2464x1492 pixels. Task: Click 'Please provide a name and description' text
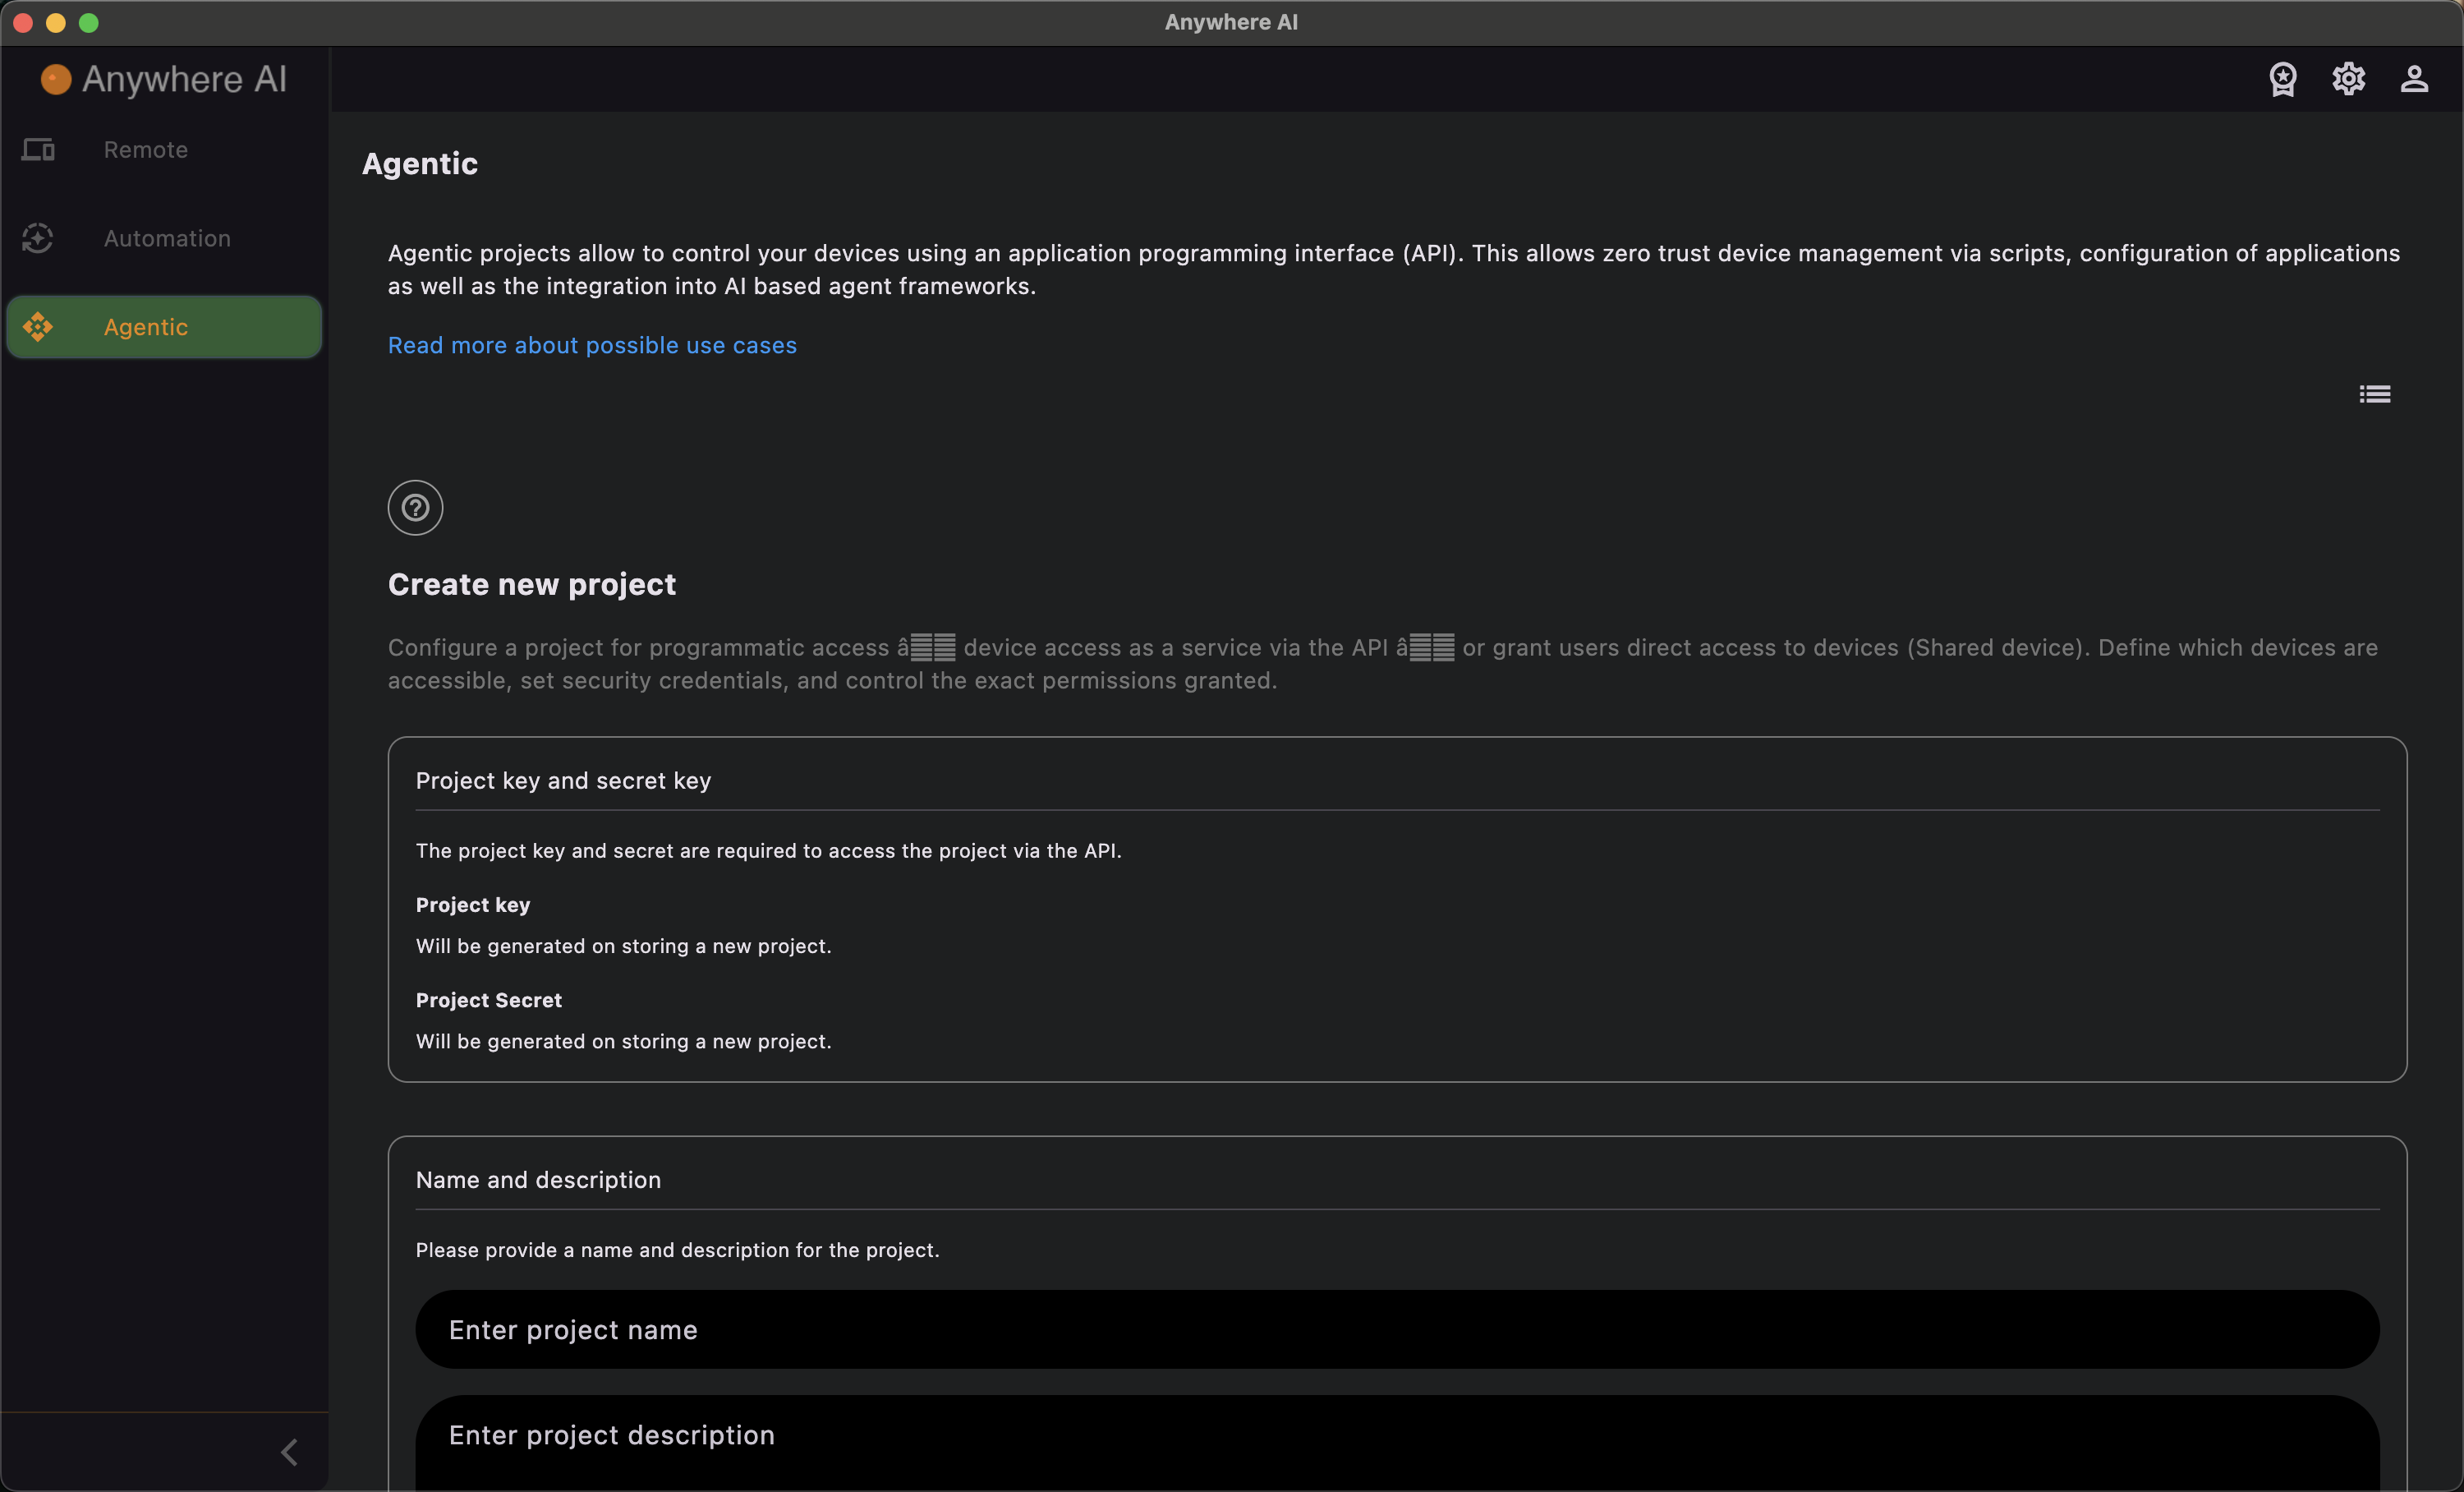678,1250
